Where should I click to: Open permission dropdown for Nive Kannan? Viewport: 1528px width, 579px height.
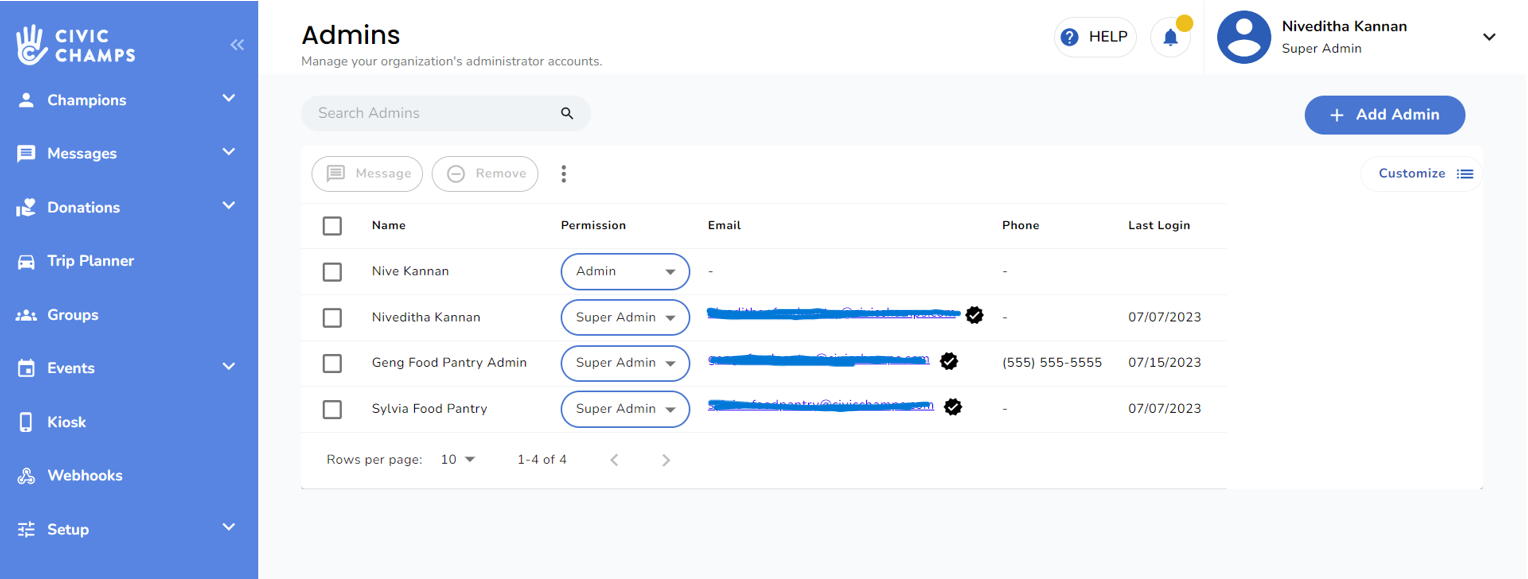625,272
